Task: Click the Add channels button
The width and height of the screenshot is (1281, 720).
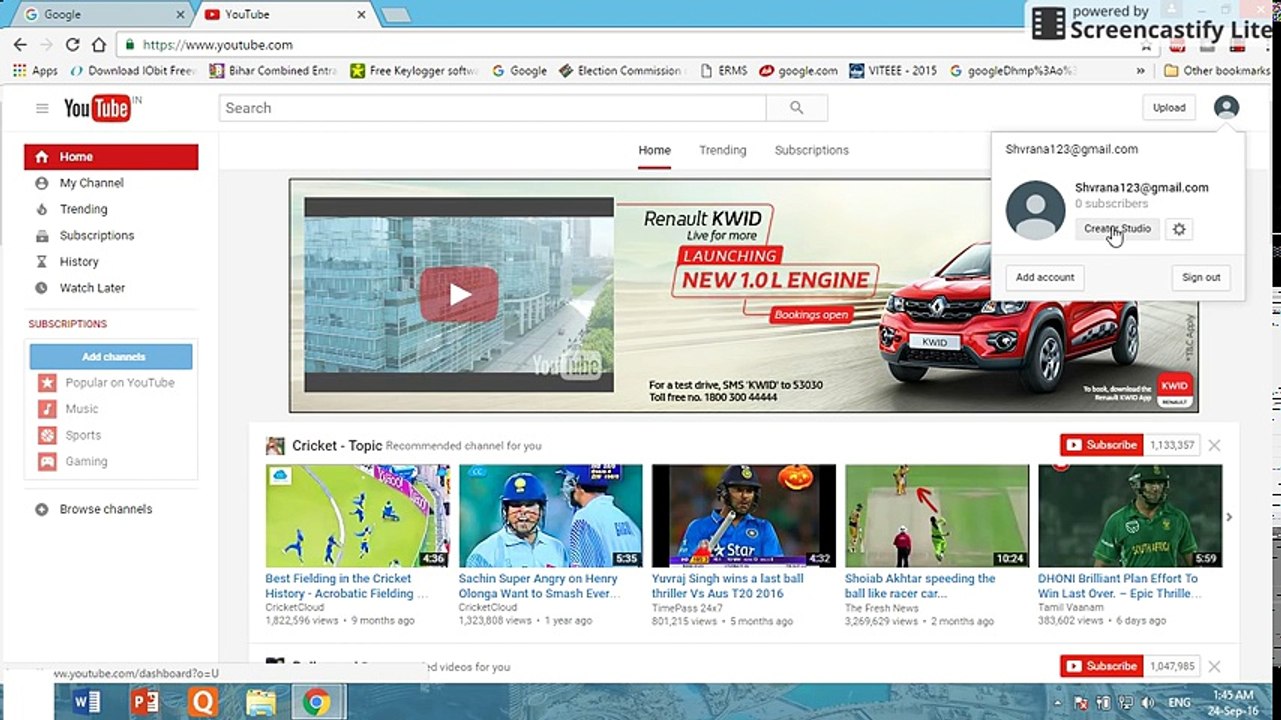Action: tap(111, 357)
